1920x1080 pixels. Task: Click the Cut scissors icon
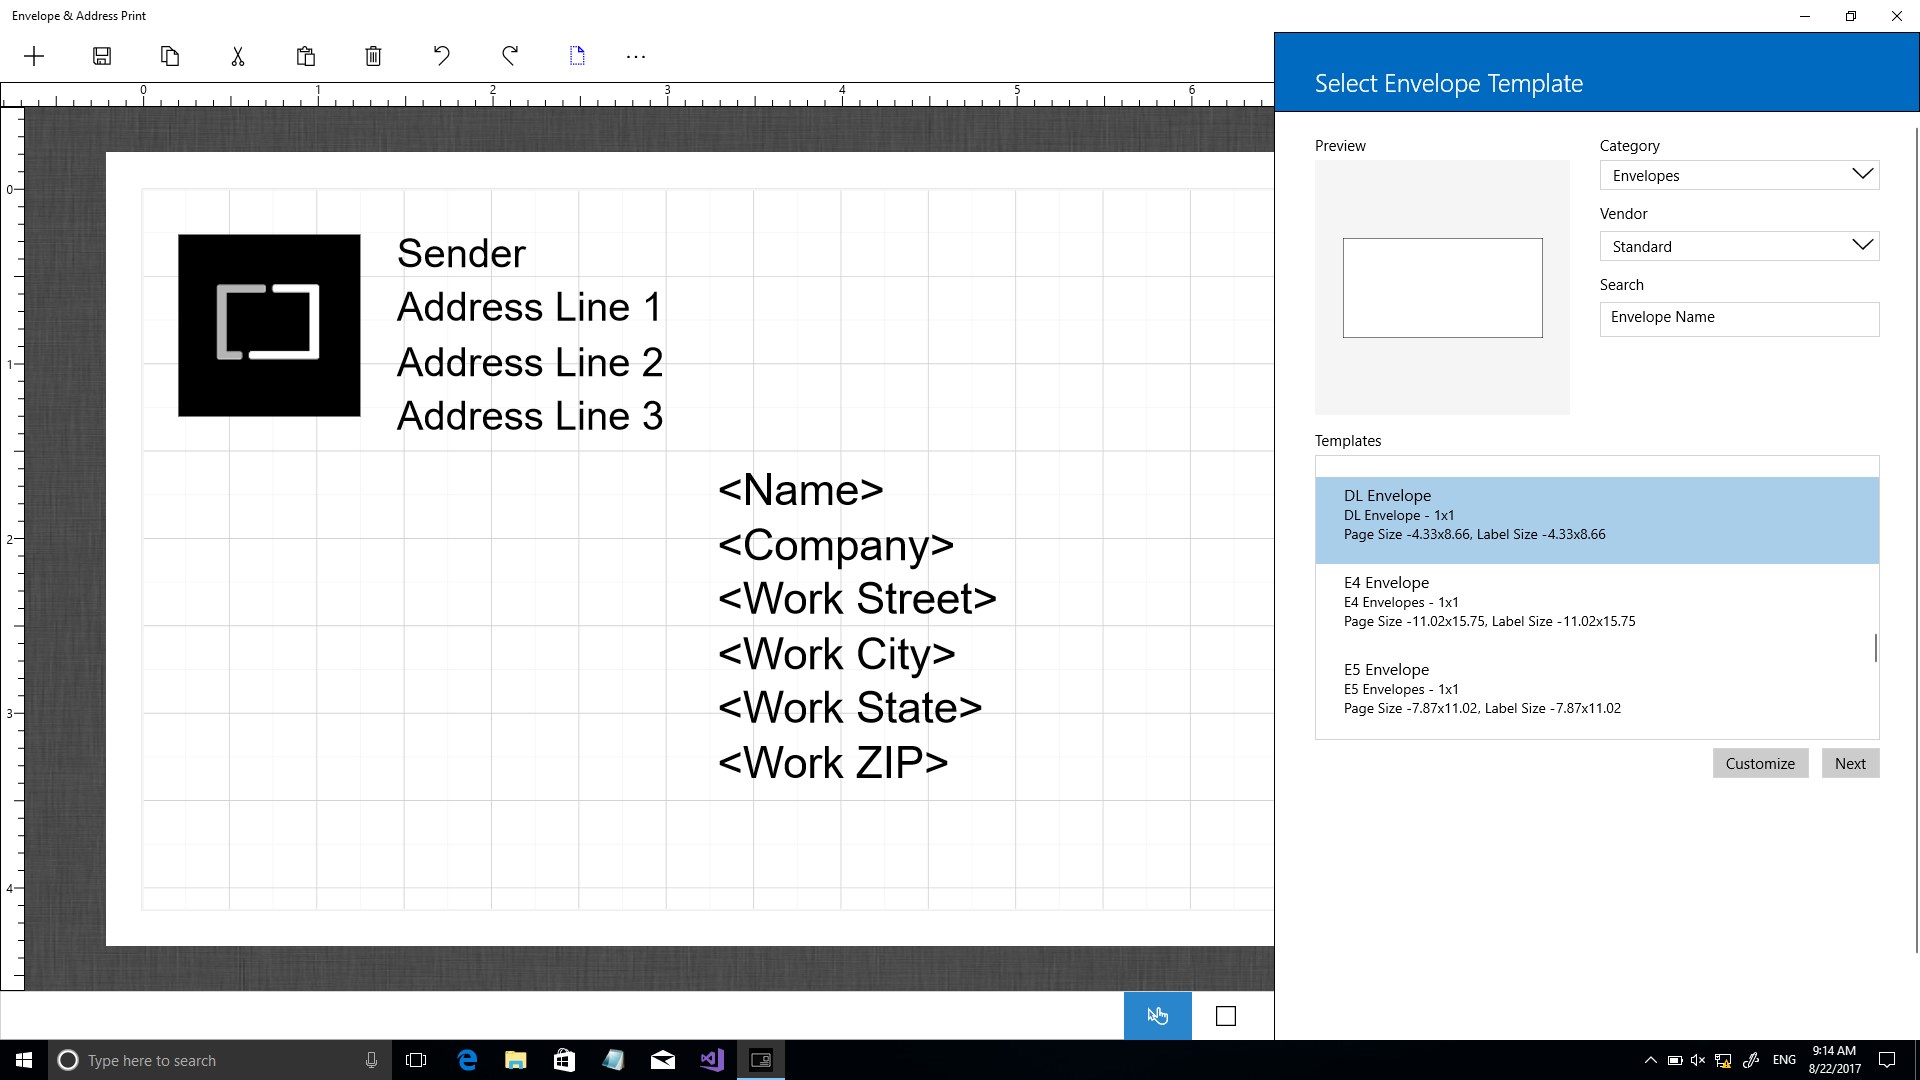click(238, 56)
